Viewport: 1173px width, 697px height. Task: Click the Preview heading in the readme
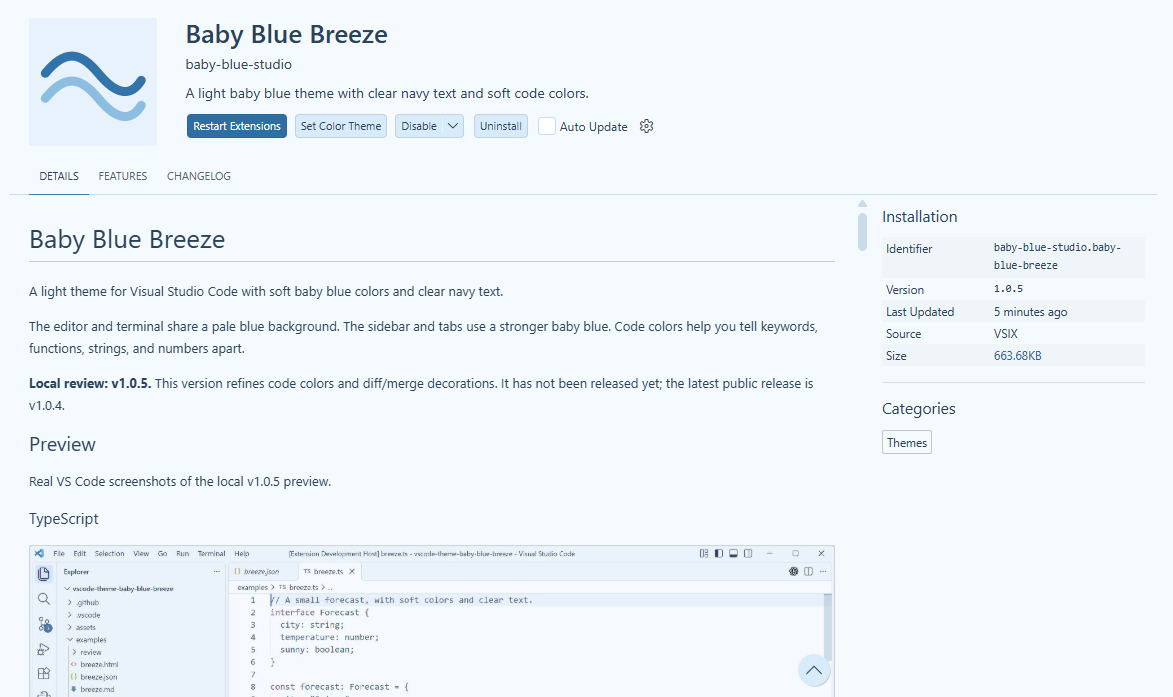point(62,444)
